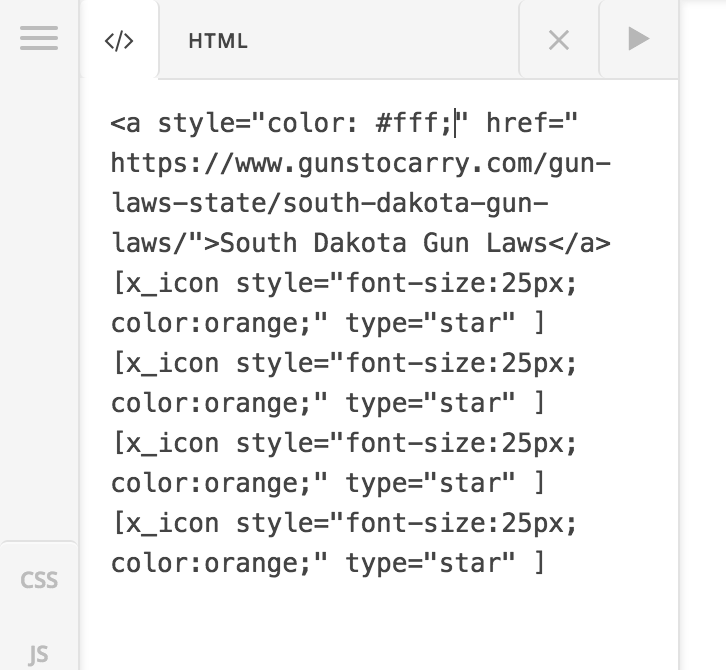Click the last color:orange type="star" line

tap(327, 563)
